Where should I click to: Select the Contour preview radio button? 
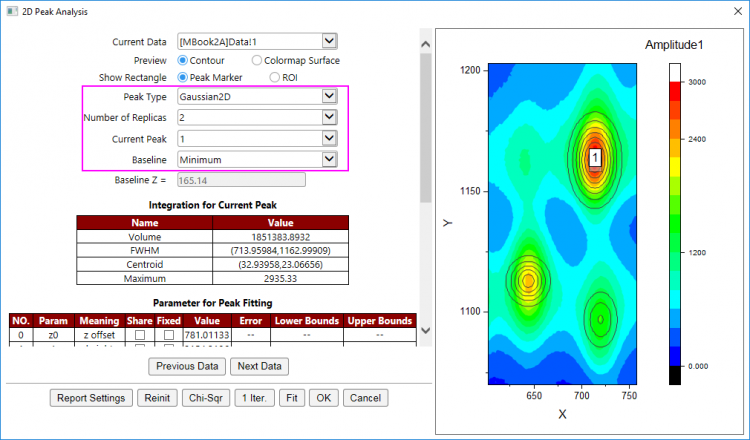(182, 60)
